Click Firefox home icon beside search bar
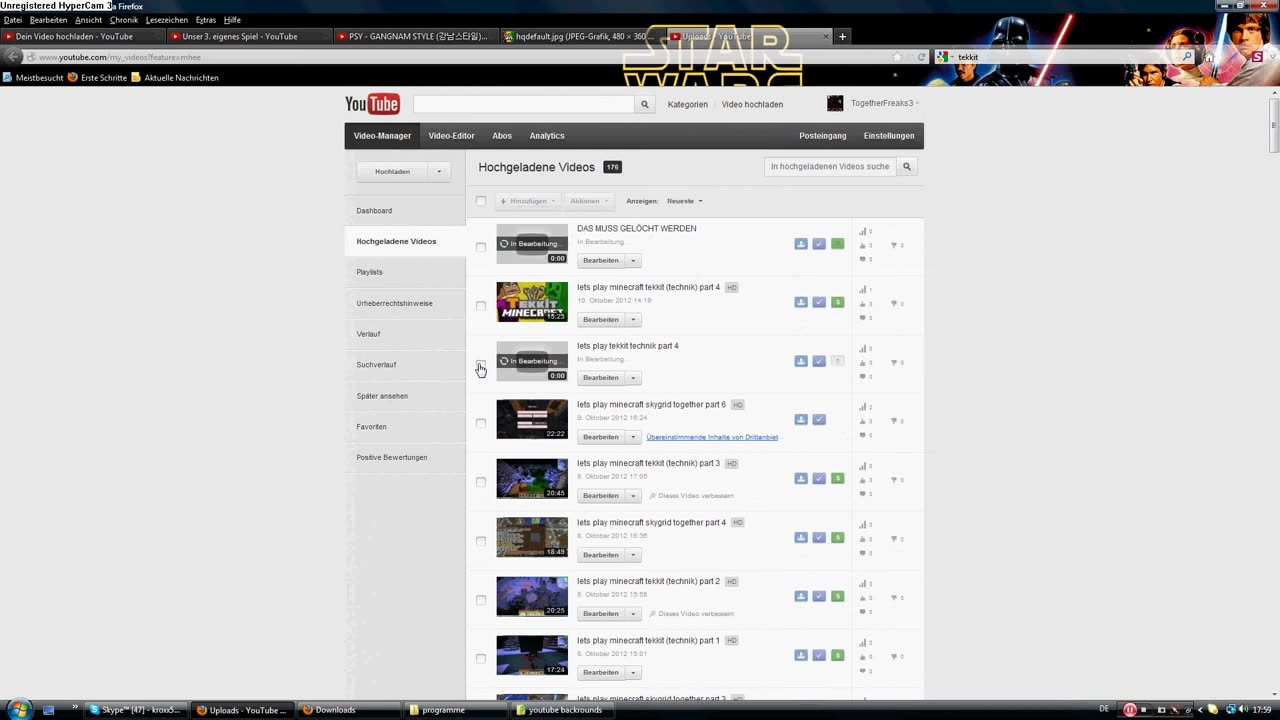Image resolution: width=1280 pixels, height=720 pixels. coord(1208,57)
